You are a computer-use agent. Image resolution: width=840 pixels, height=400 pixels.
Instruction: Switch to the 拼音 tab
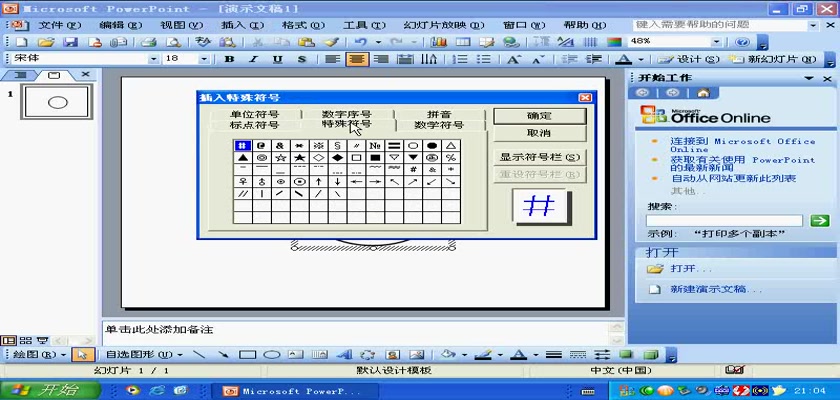(439, 114)
